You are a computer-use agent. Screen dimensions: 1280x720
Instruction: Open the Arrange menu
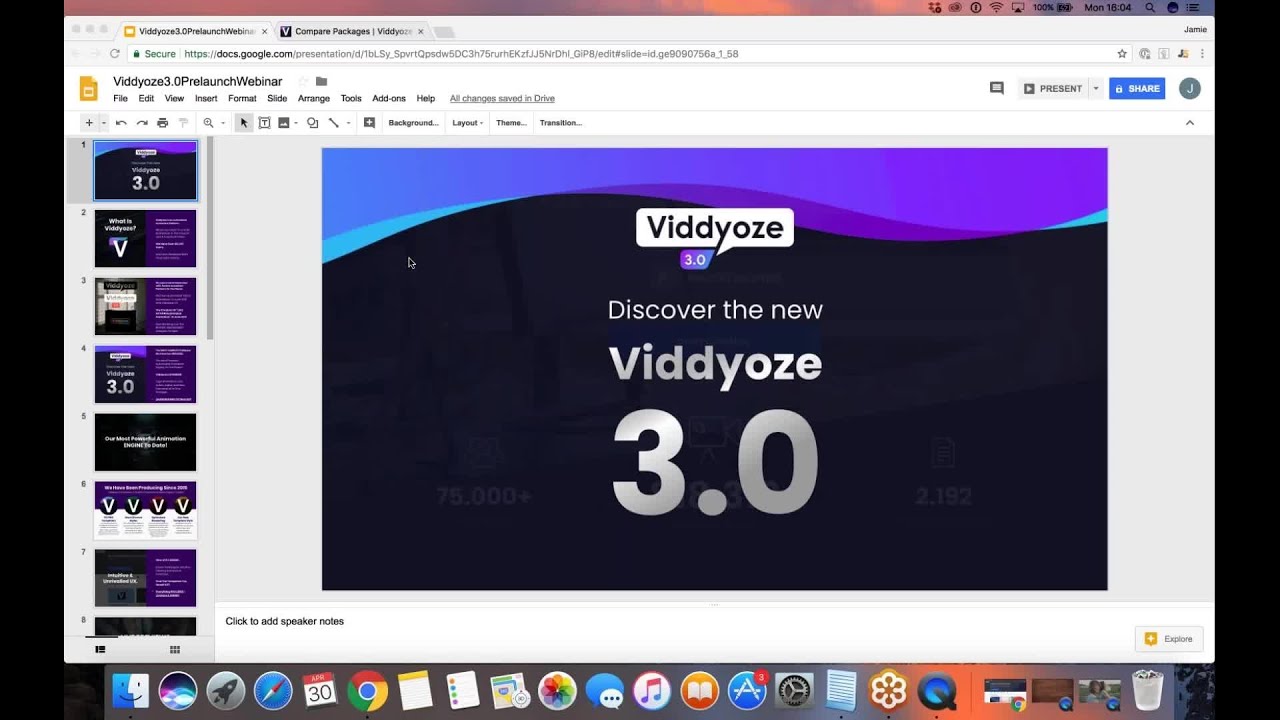click(x=314, y=99)
